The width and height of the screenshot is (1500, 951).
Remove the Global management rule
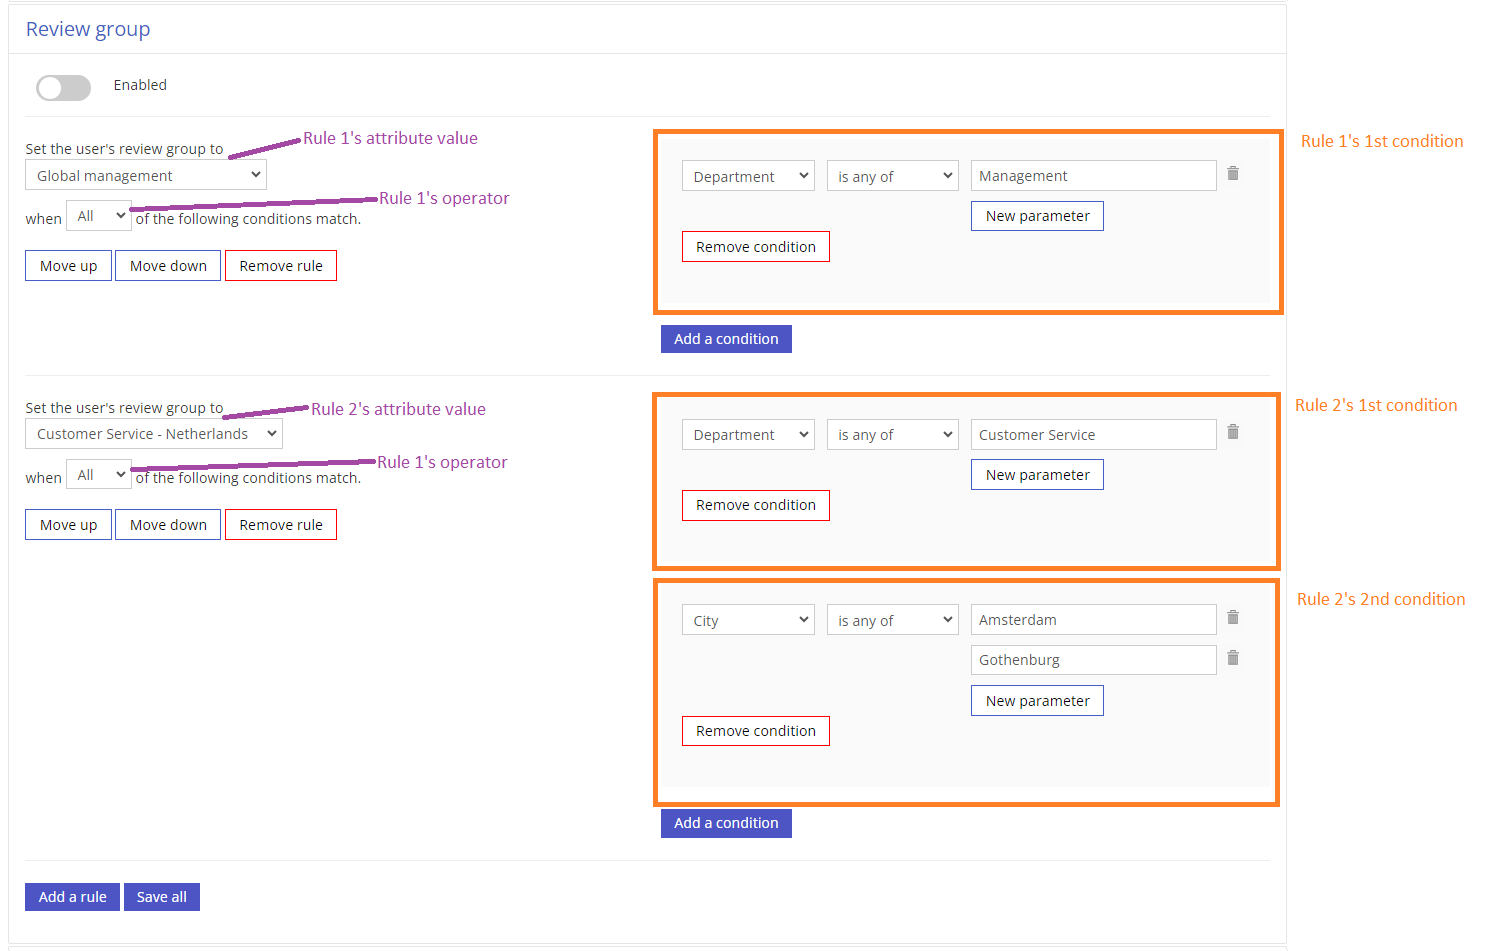[x=281, y=266]
